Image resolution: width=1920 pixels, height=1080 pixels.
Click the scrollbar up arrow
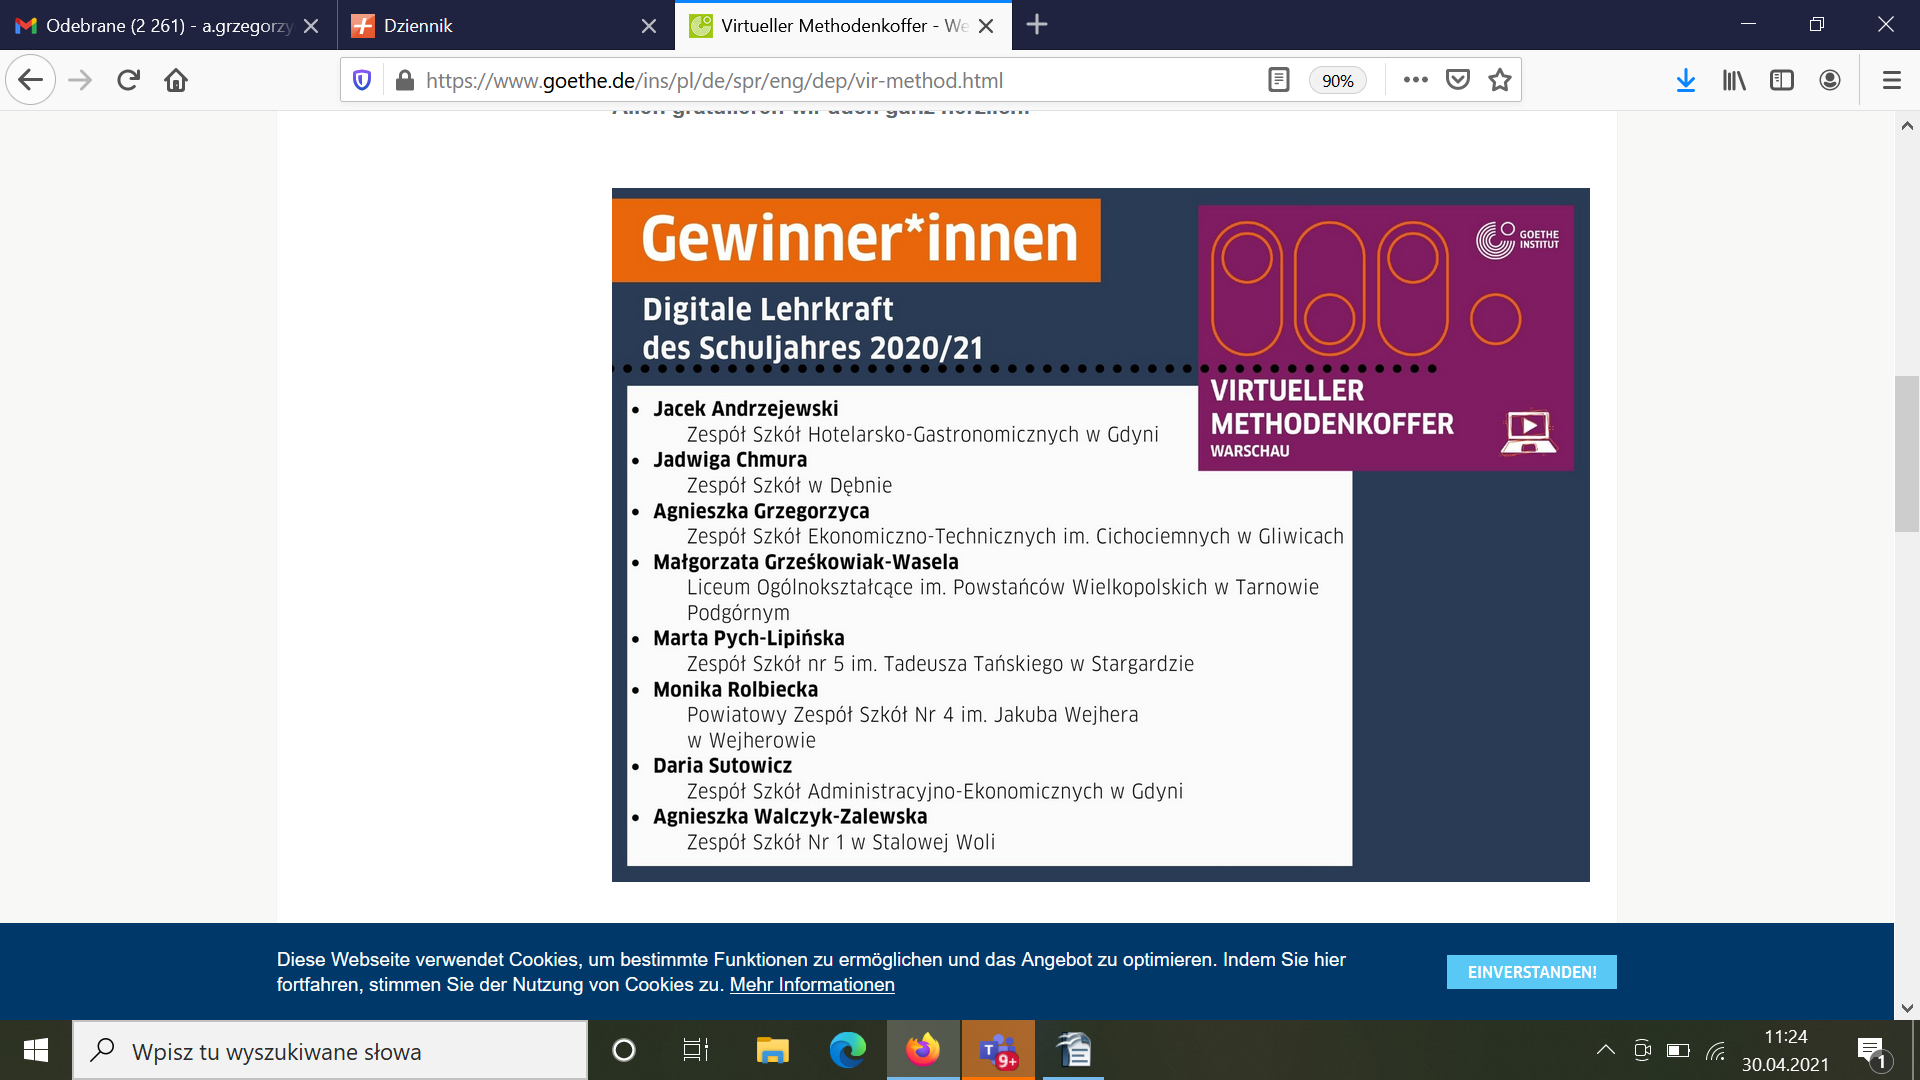coord(1906,126)
